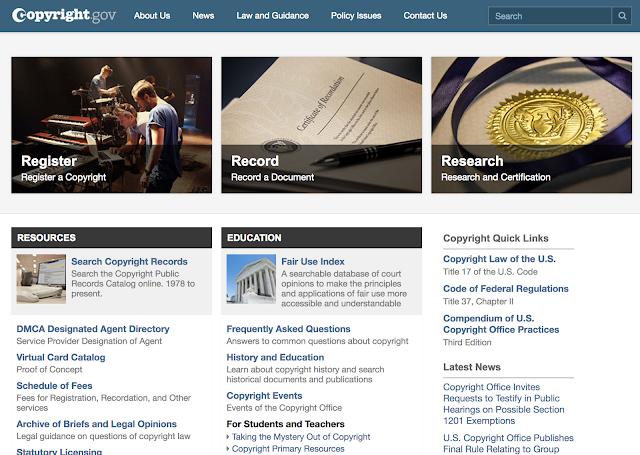Open Code of Federal Regulations link
Image resolution: width=640 pixels, height=455 pixels.
point(506,289)
